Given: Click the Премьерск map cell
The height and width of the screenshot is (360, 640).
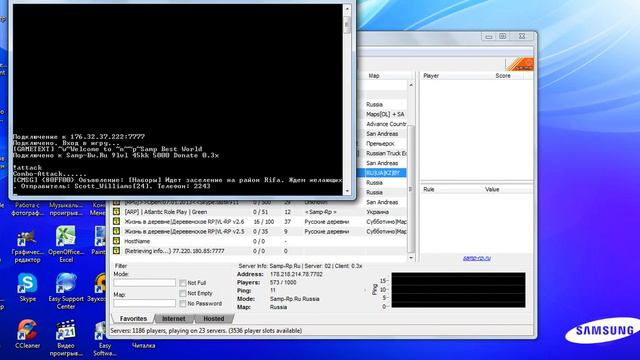Looking at the screenshot, I should tap(380, 144).
